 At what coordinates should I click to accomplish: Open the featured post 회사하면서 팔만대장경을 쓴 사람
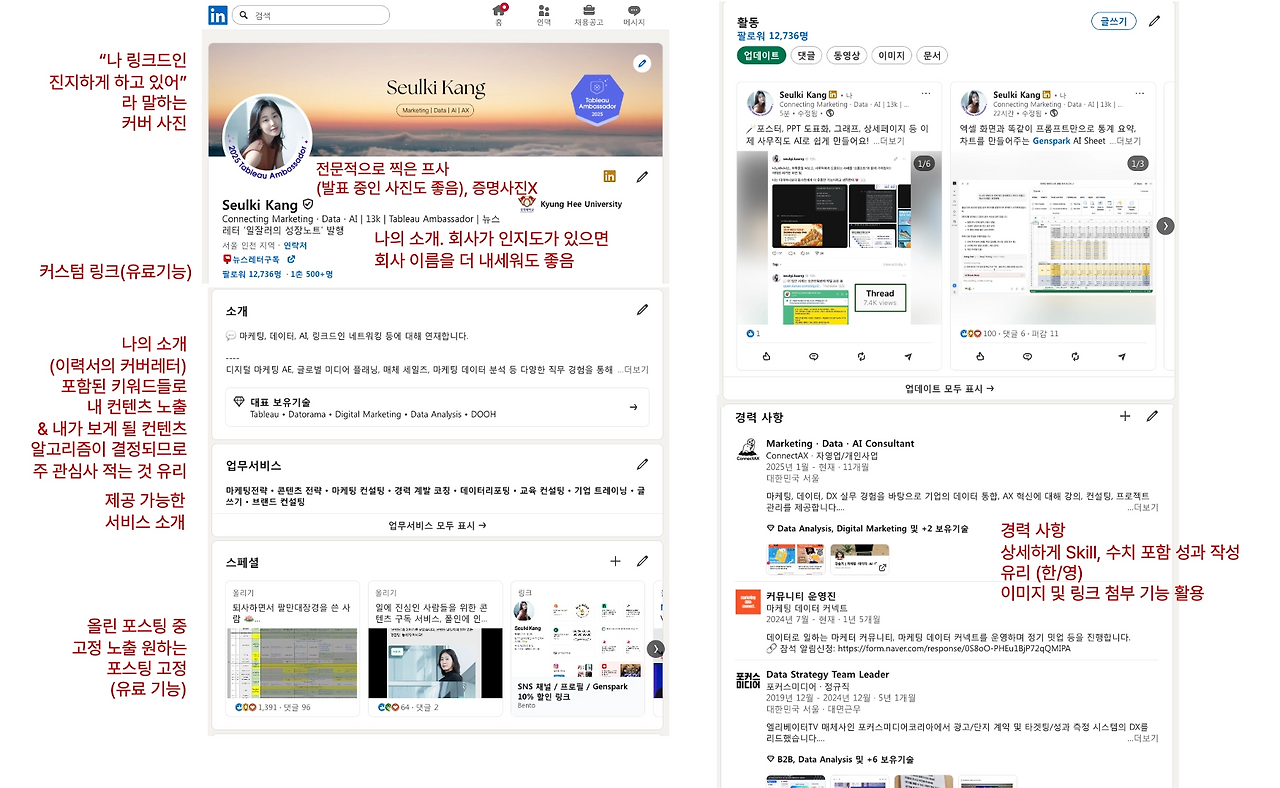[292, 649]
